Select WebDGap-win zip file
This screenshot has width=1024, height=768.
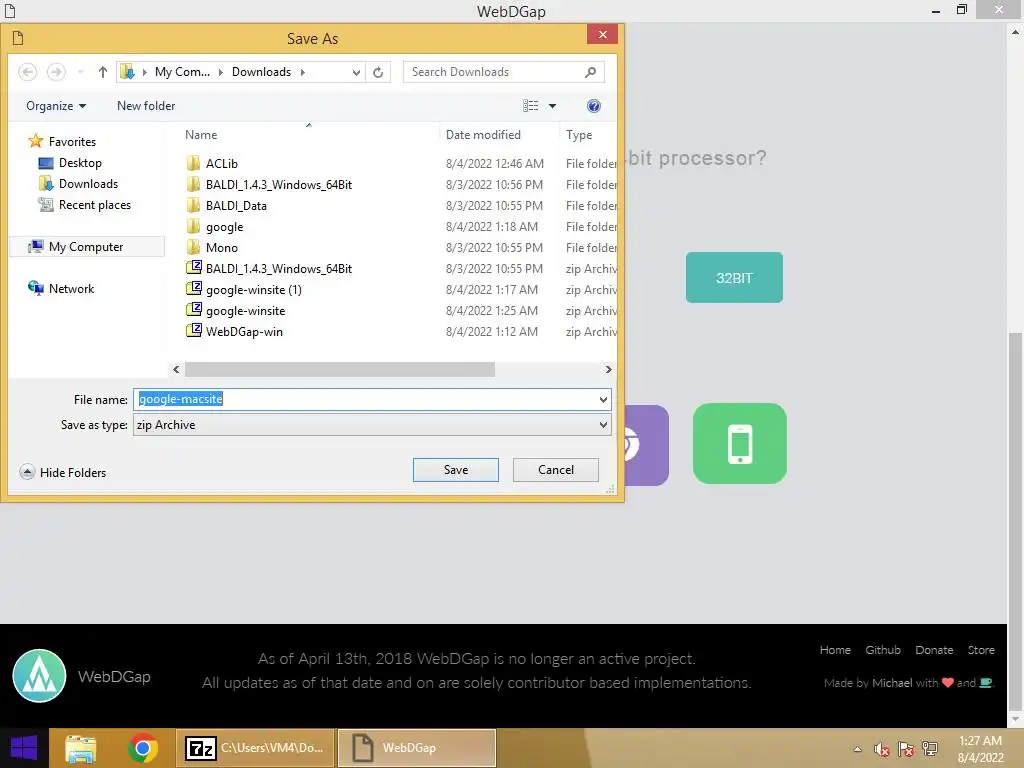pyautogui.click(x=244, y=332)
